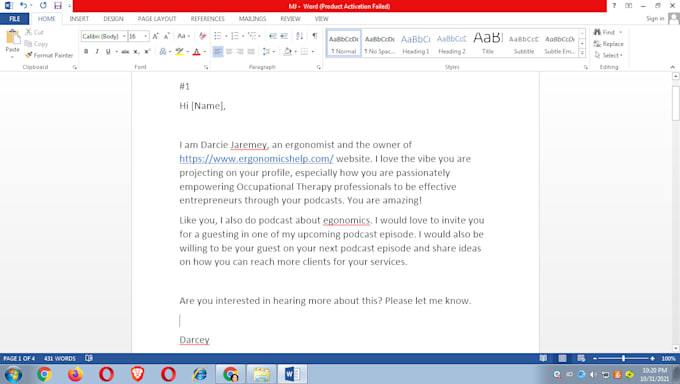Sort the selected paragraphs

pyautogui.click(x=300, y=36)
